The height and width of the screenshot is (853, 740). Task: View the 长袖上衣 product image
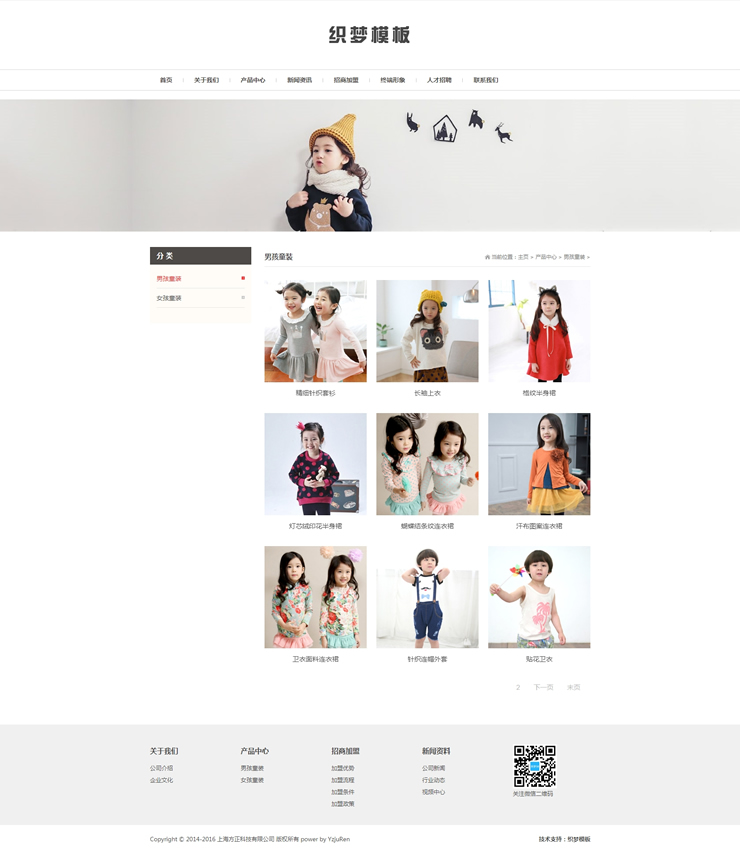pos(427,331)
